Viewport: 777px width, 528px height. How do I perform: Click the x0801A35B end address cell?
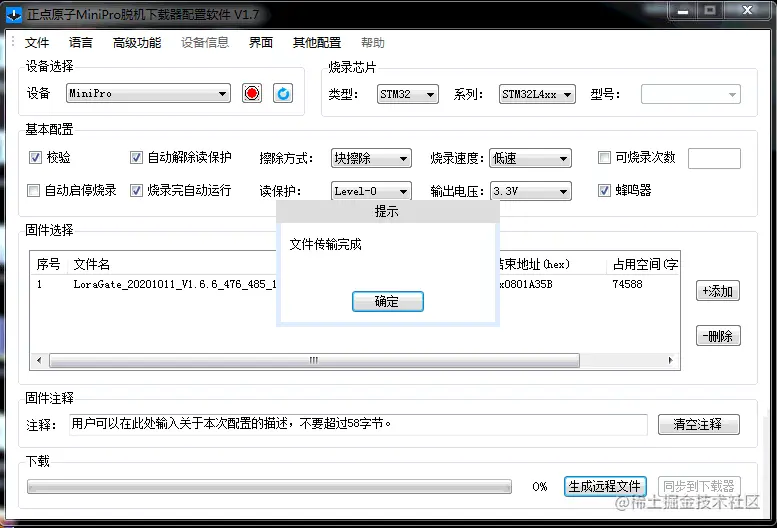point(526,284)
